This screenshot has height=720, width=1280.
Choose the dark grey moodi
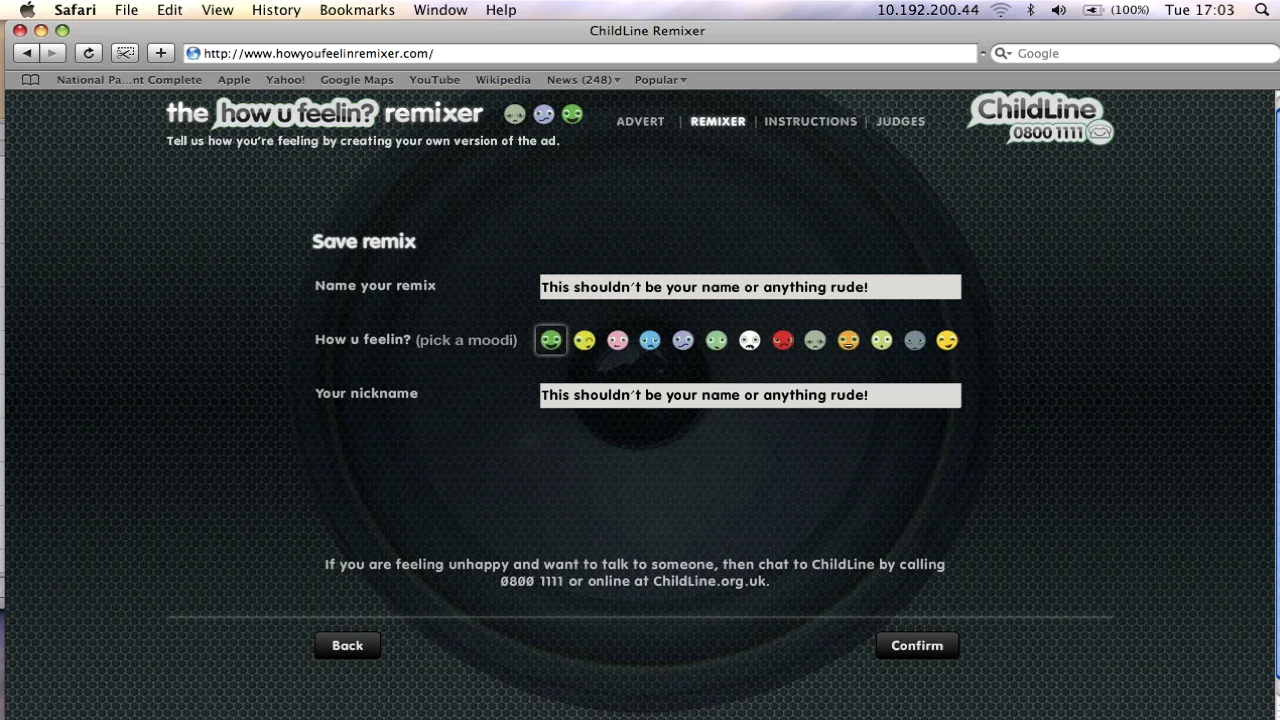click(x=914, y=341)
